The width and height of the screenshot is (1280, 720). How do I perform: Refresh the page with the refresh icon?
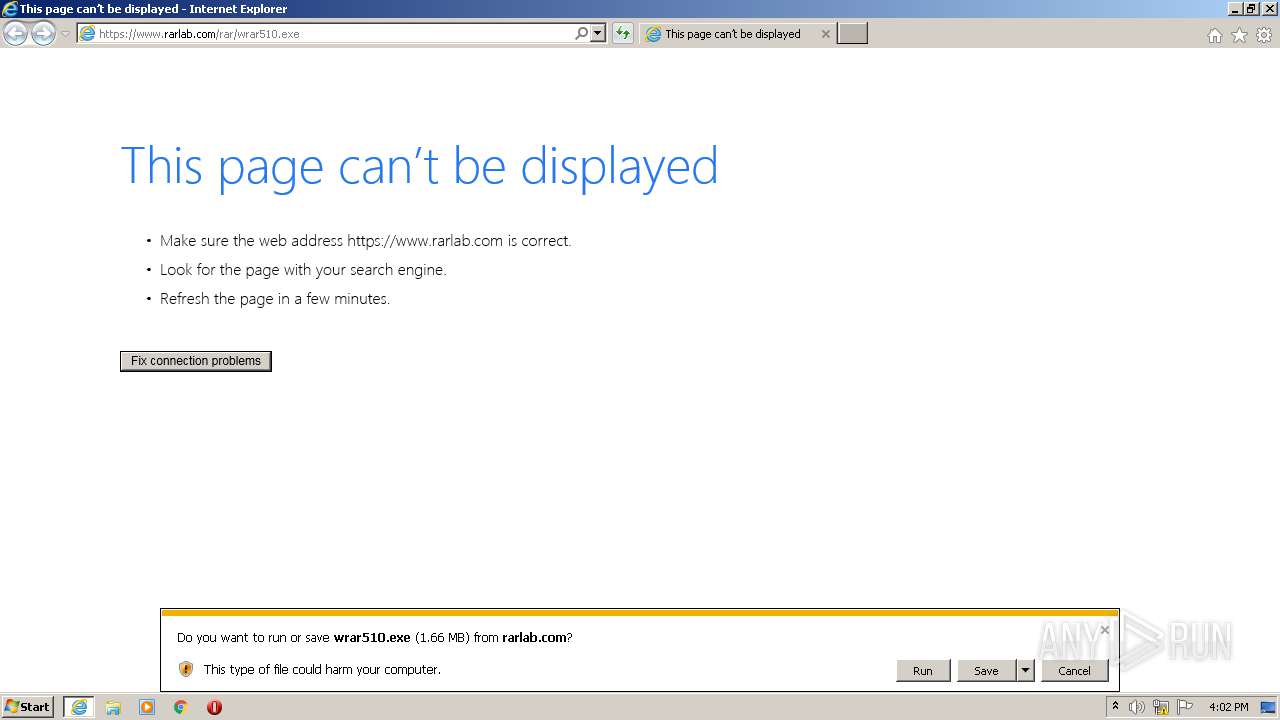tap(623, 33)
